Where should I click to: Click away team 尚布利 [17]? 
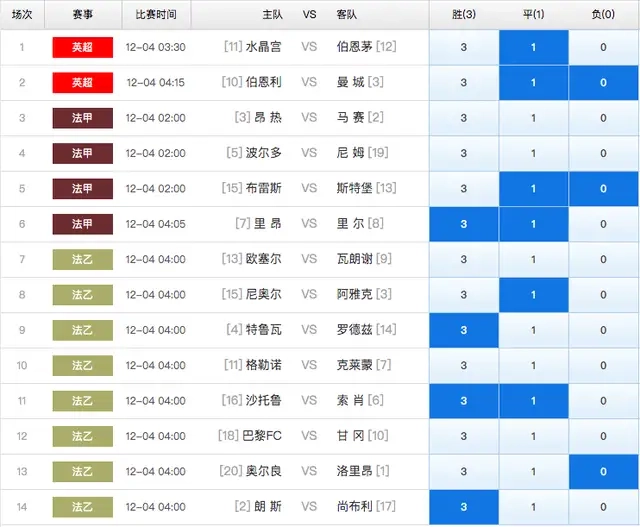tap(366, 507)
